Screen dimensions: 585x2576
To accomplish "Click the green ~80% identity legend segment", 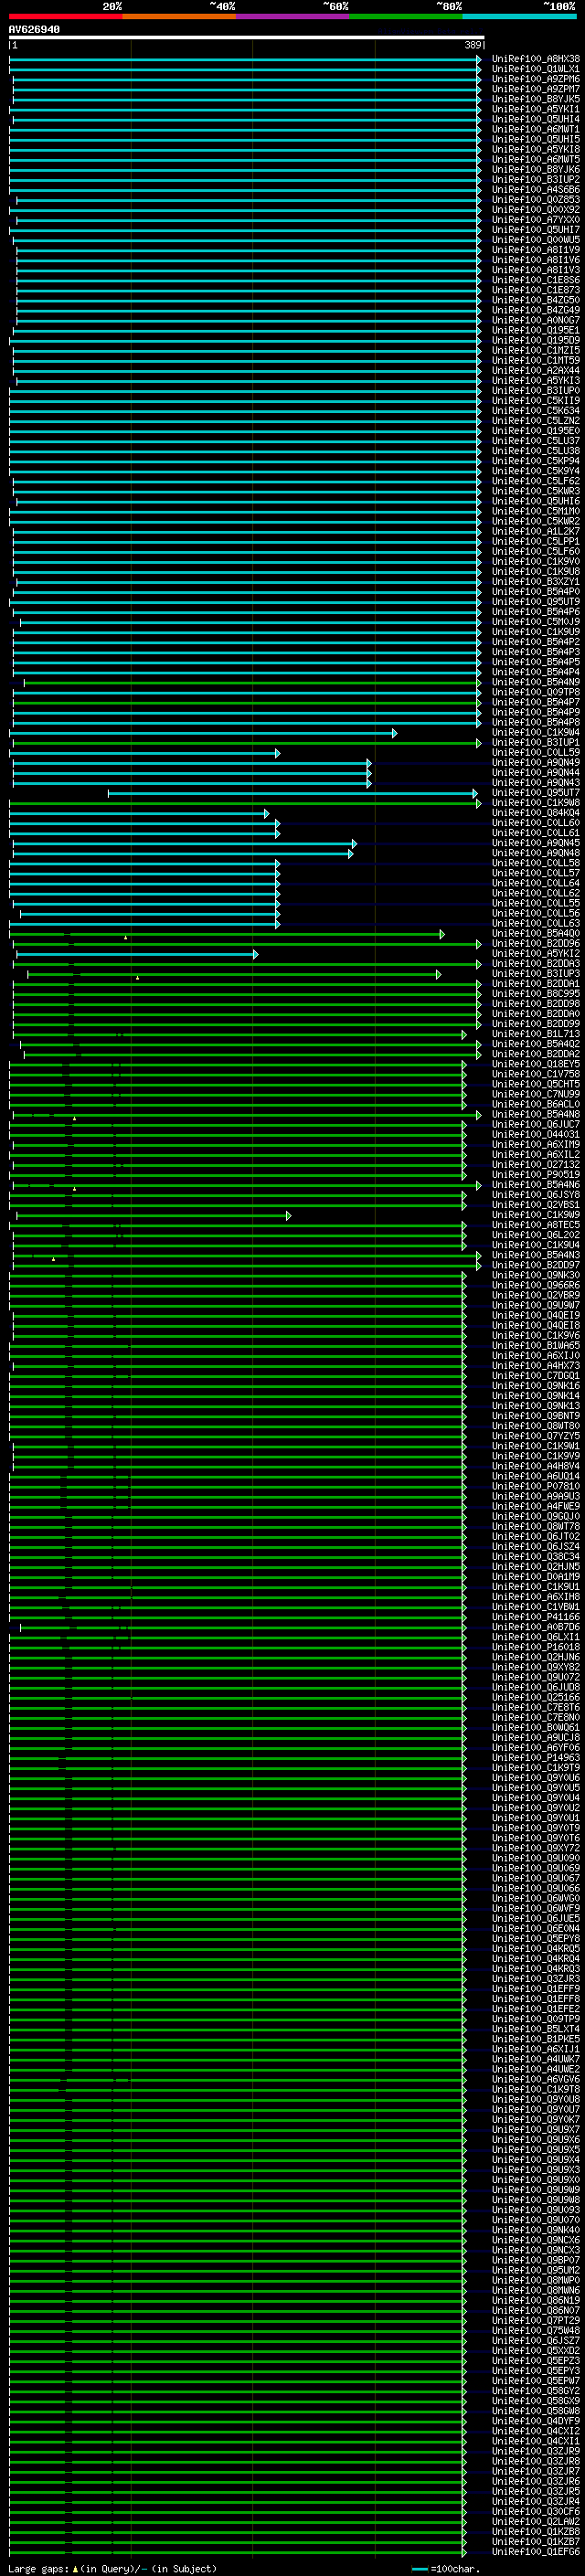I will coord(406,16).
